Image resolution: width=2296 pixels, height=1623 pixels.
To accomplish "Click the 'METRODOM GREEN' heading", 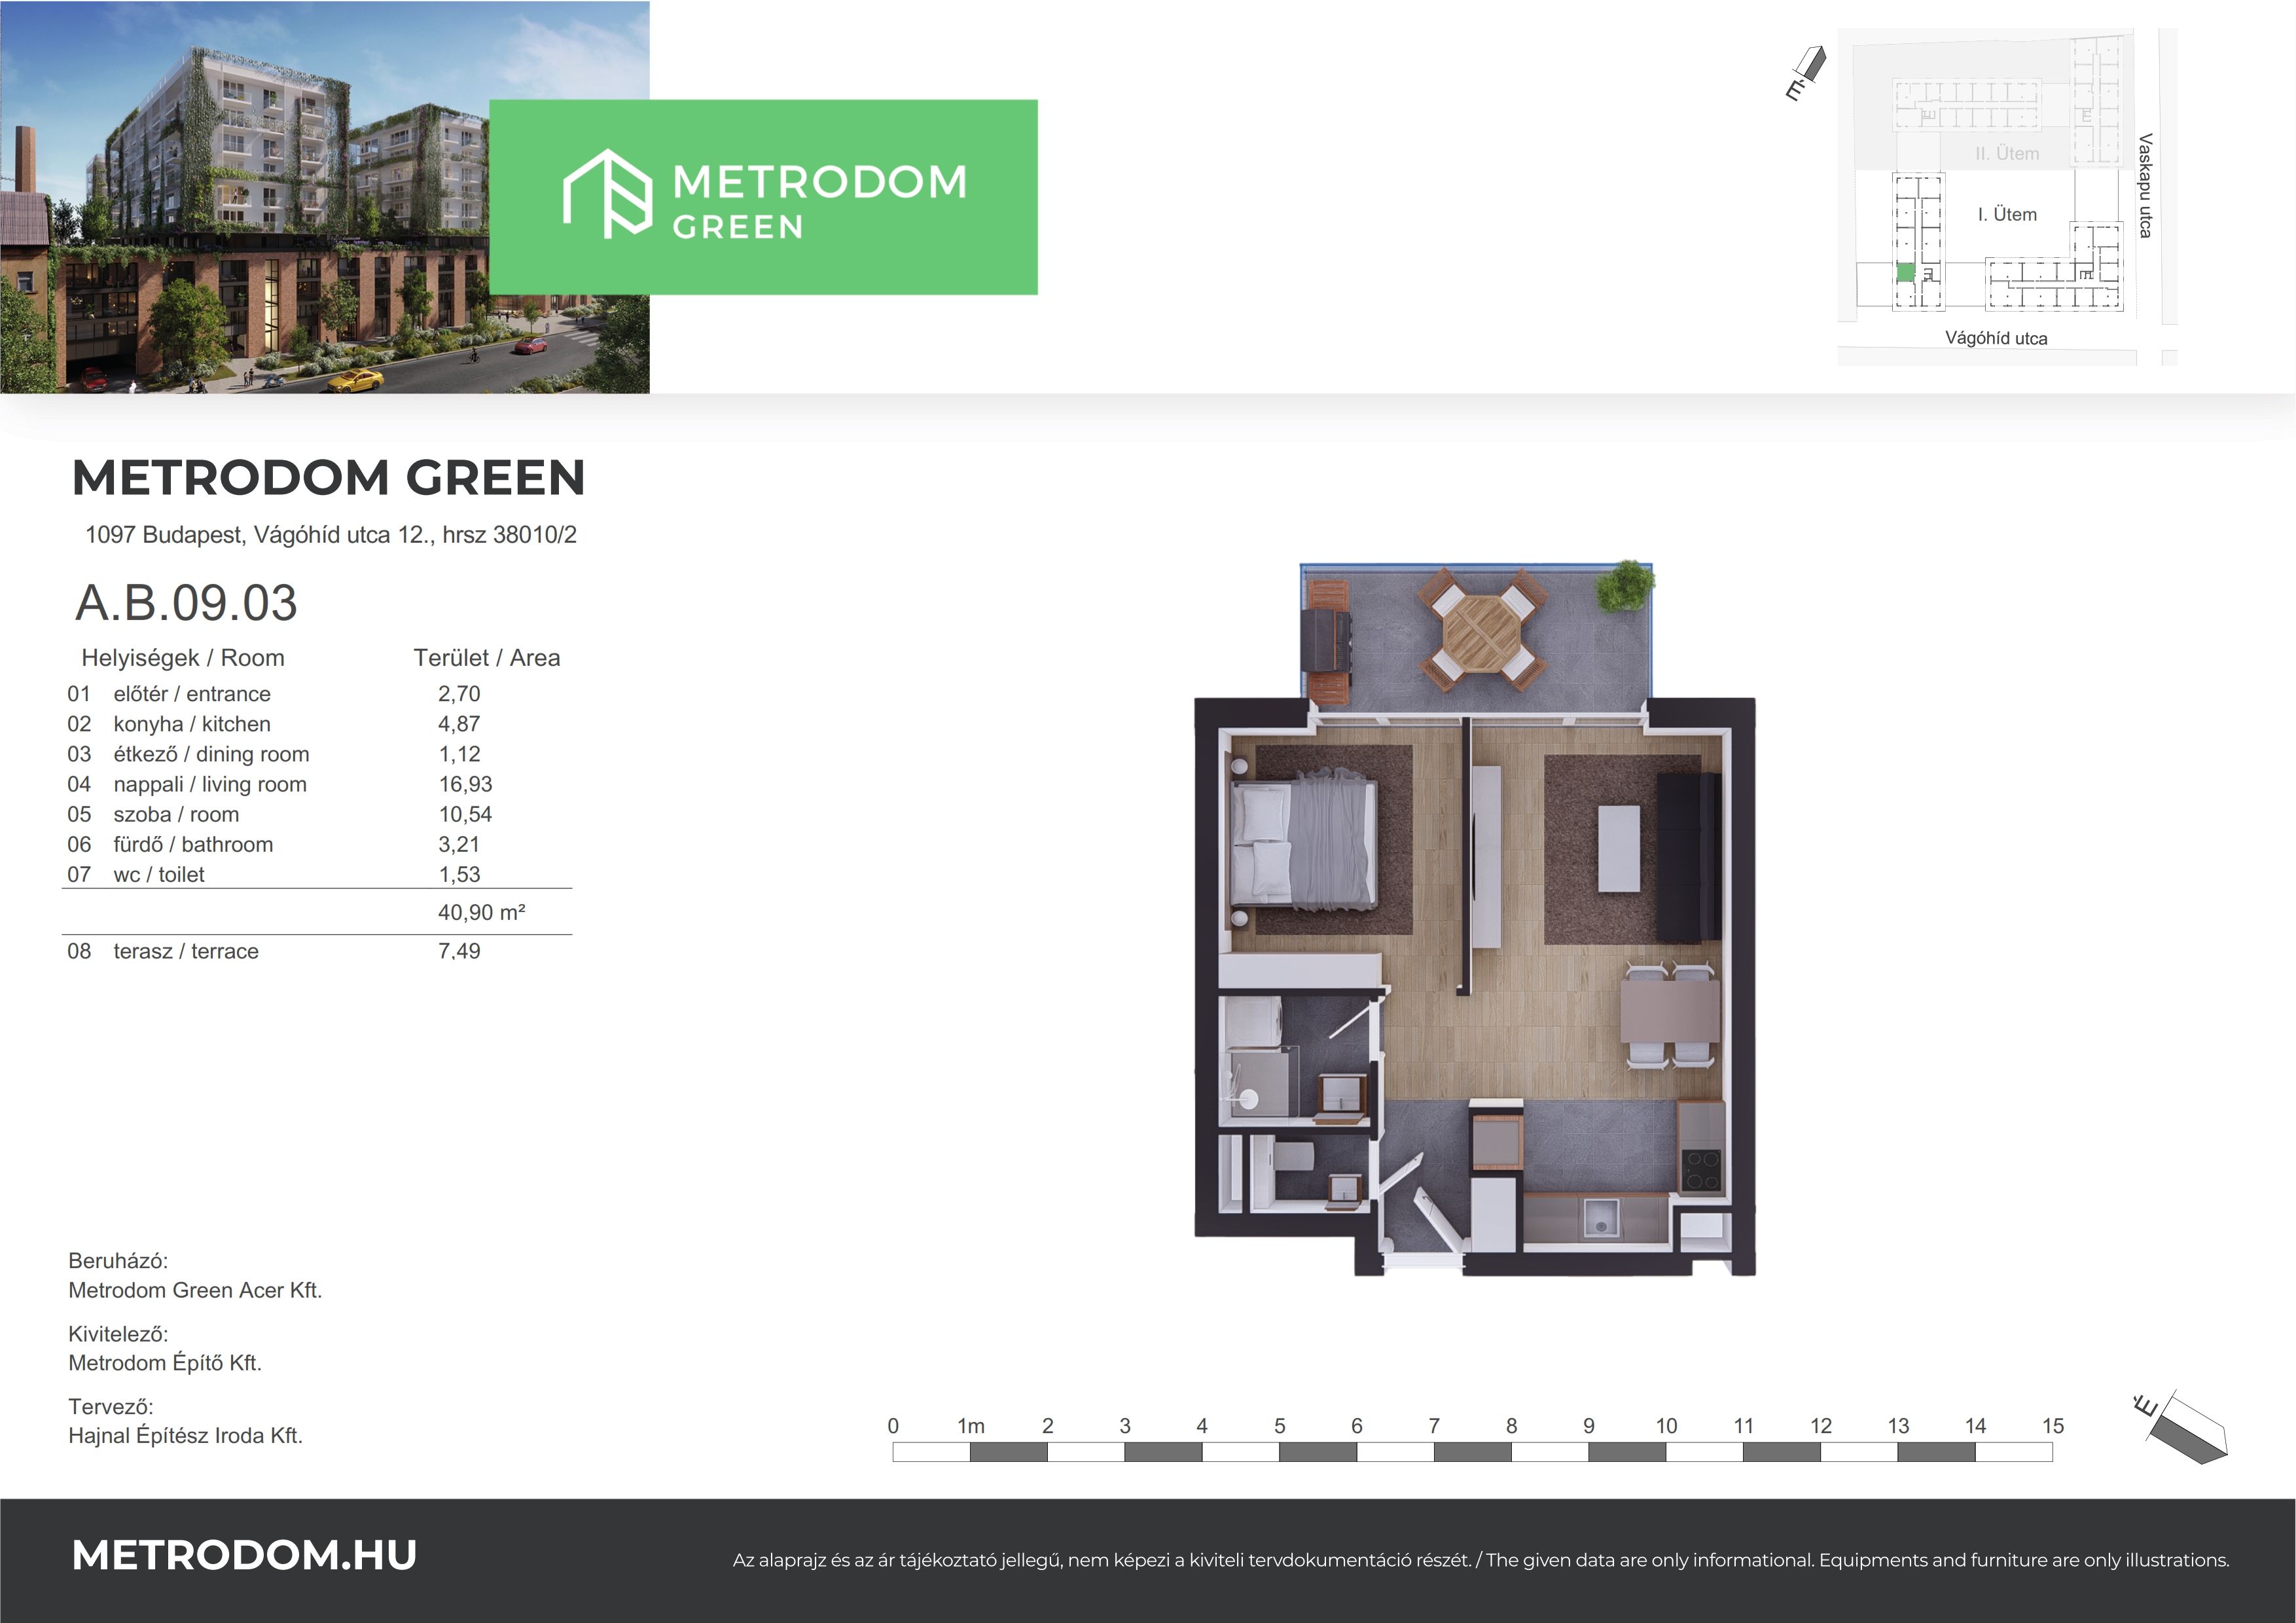I will pos(329,478).
